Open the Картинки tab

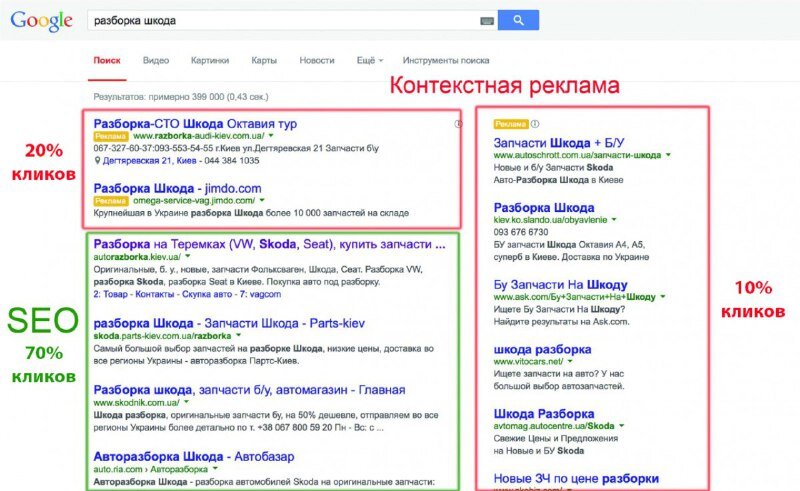pos(210,60)
